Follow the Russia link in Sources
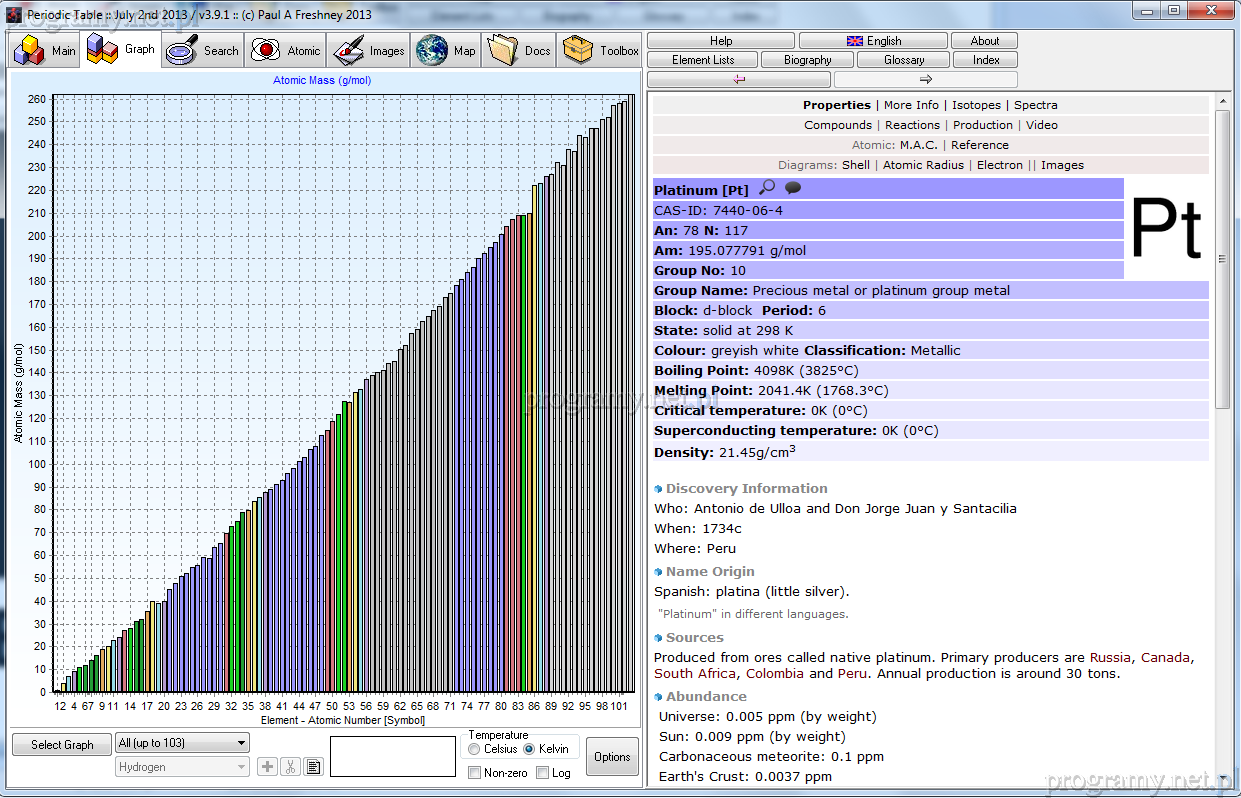Screen dimensions: 1241x798 (x=1110, y=658)
